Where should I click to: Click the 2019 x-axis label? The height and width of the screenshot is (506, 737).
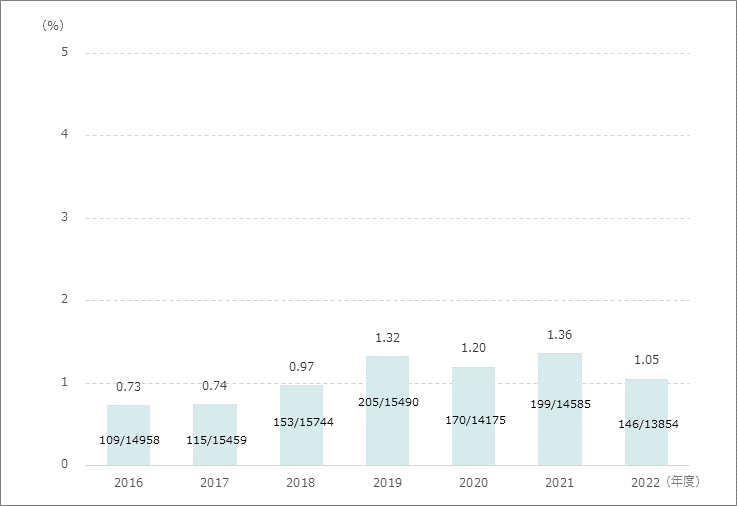tap(387, 483)
